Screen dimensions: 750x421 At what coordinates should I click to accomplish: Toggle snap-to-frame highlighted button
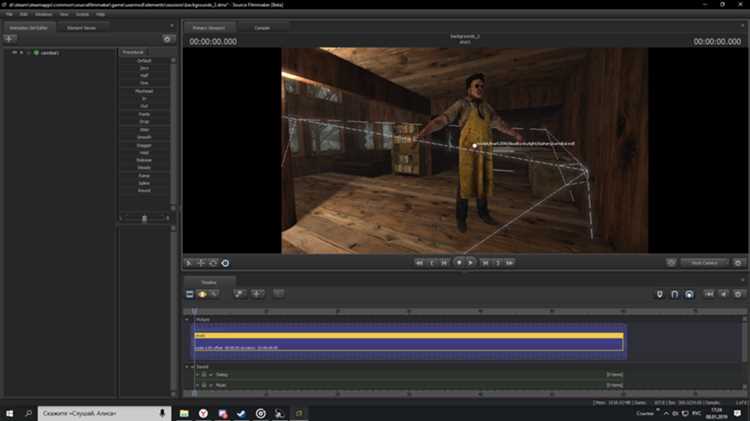pos(689,294)
